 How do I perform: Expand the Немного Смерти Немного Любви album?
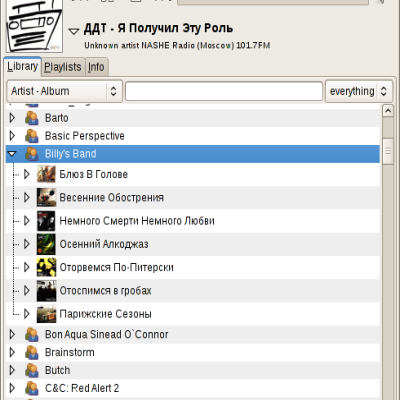27,221
